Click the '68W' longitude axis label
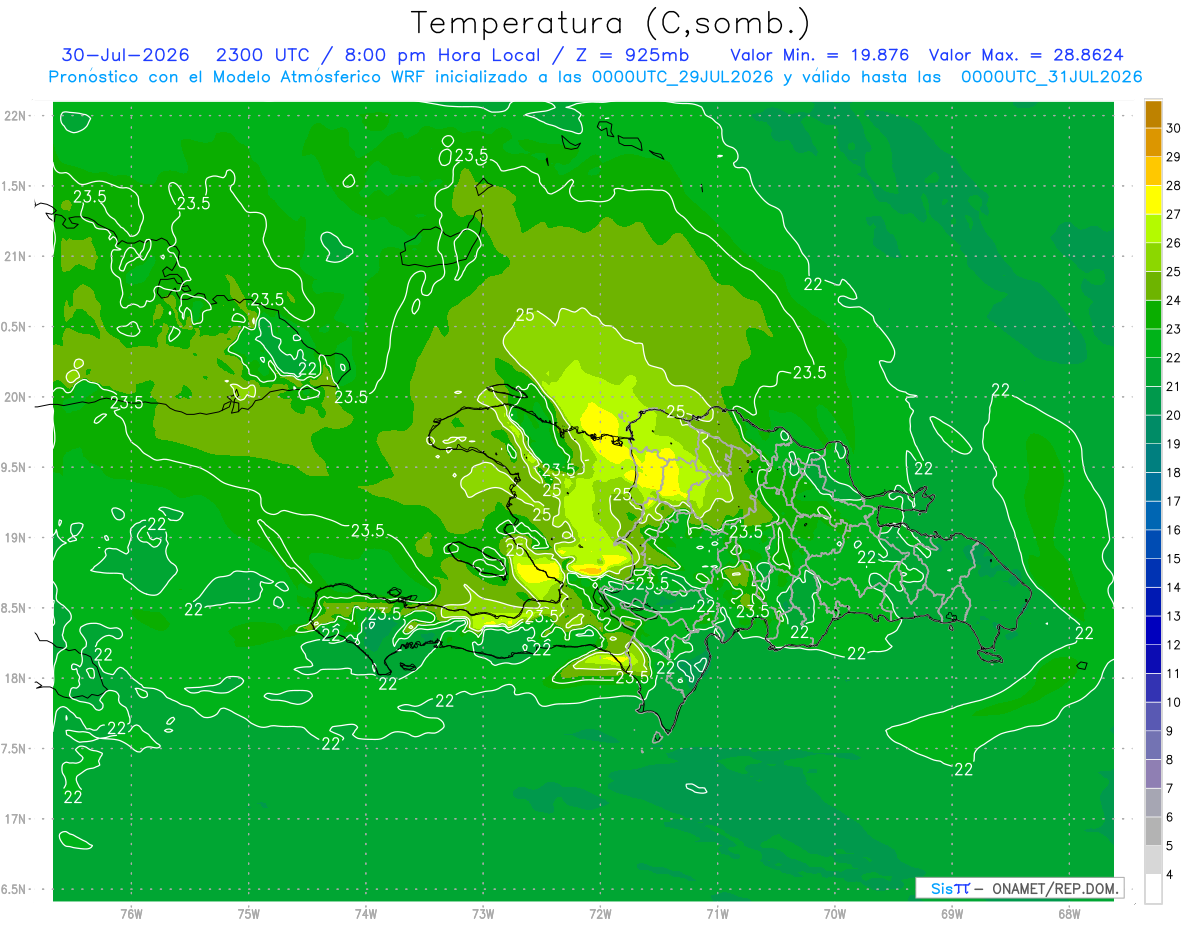This screenshot has width=1200, height=927. (1069, 914)
